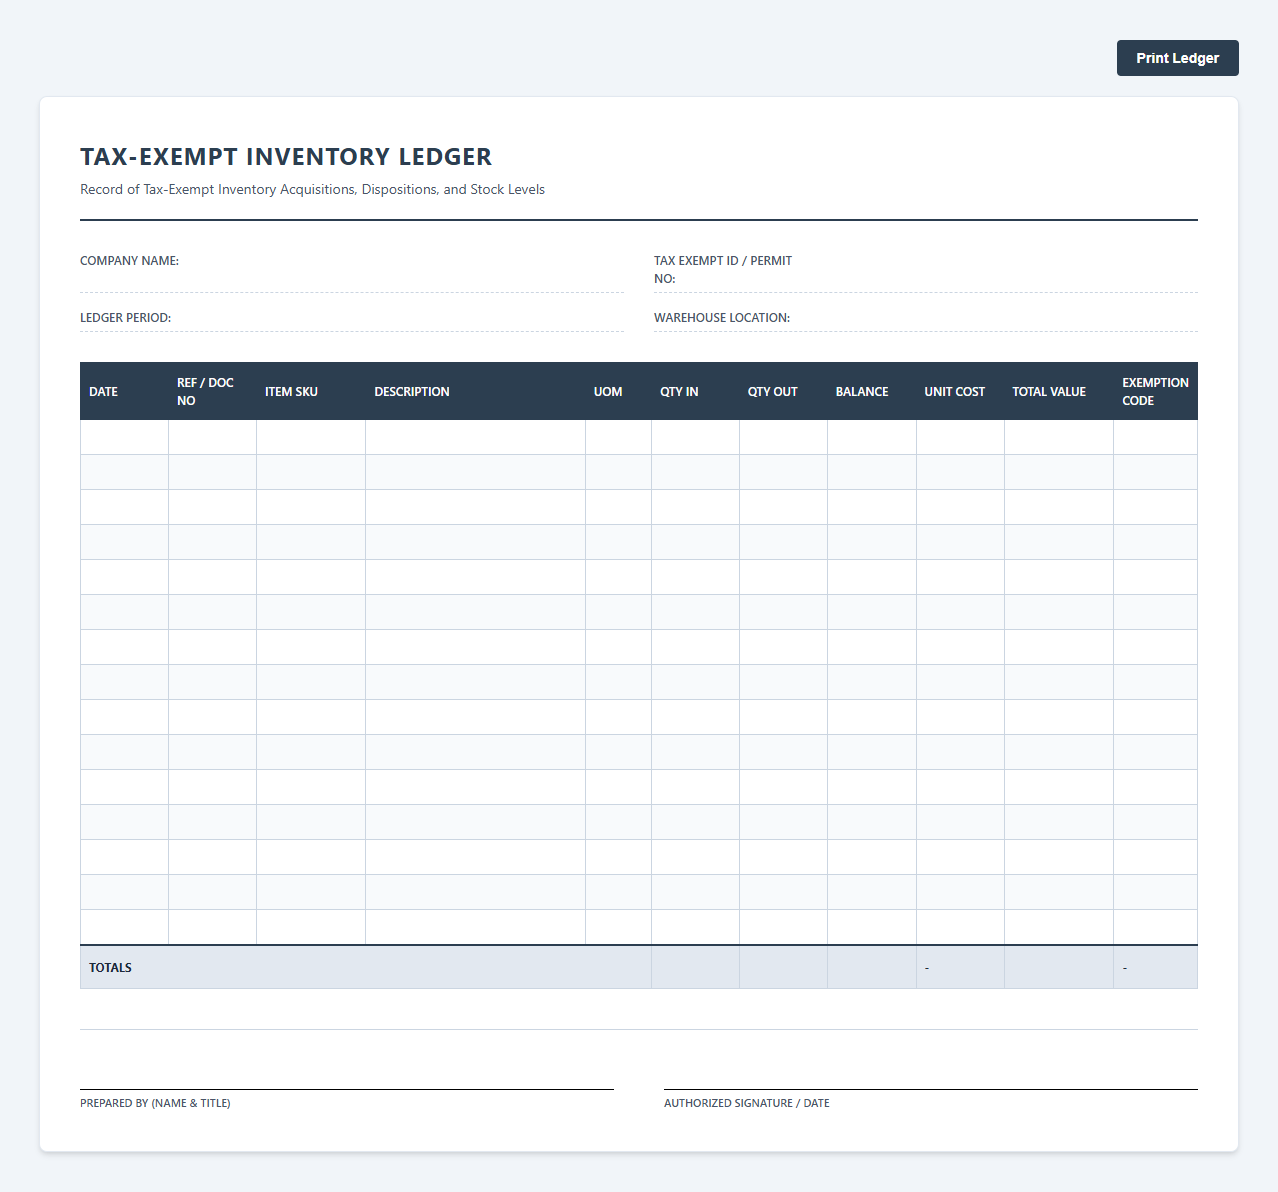Screen dimensions: 1278x1192
Task: Click the QTY IN column header
Action: 695,391
